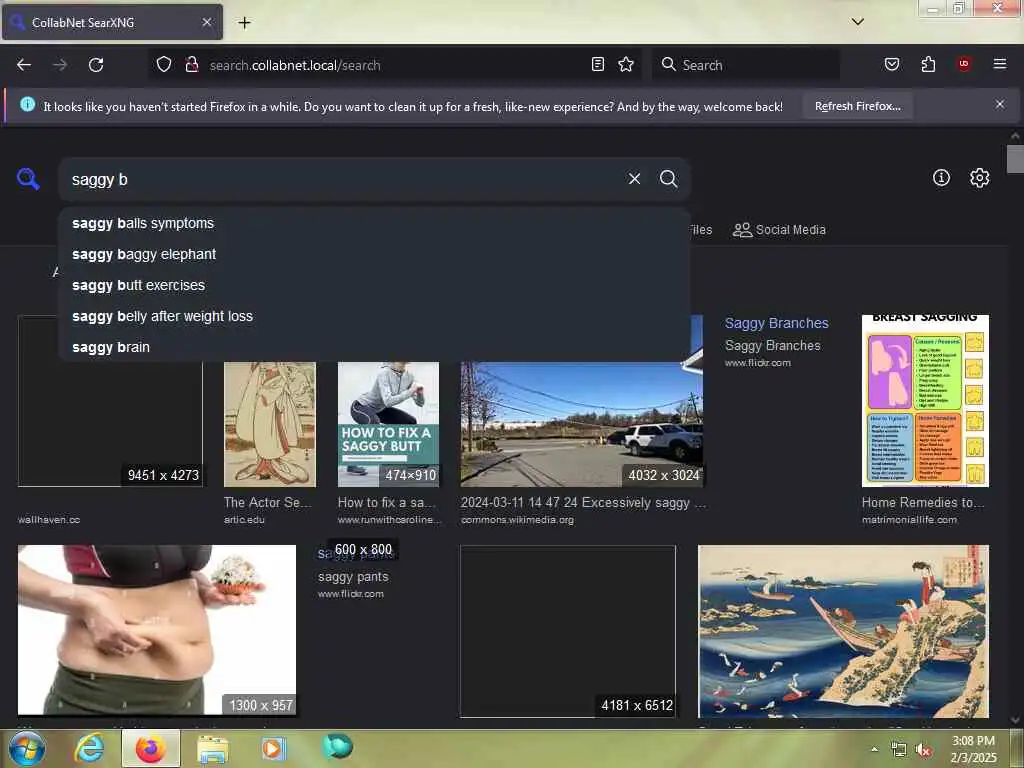
Task: Click the Firefox taskbar icon
Action: 151,748
